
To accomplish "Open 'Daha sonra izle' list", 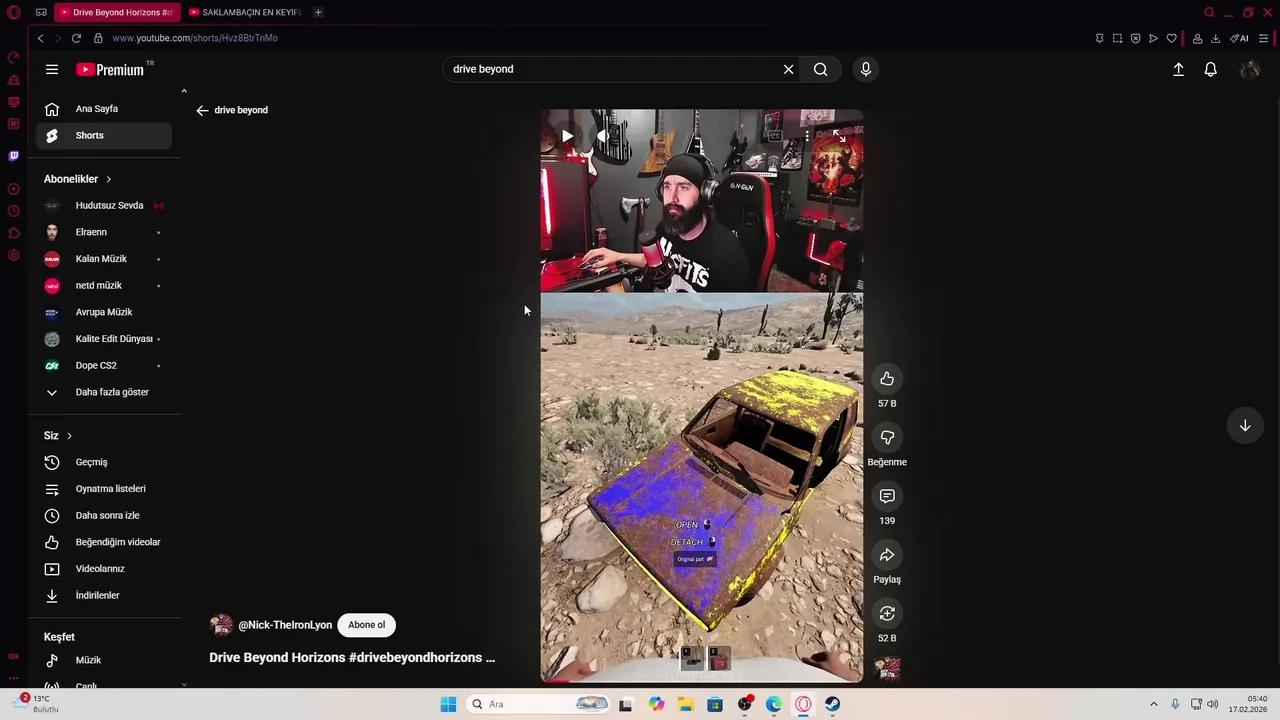I will tap(104, 515).
